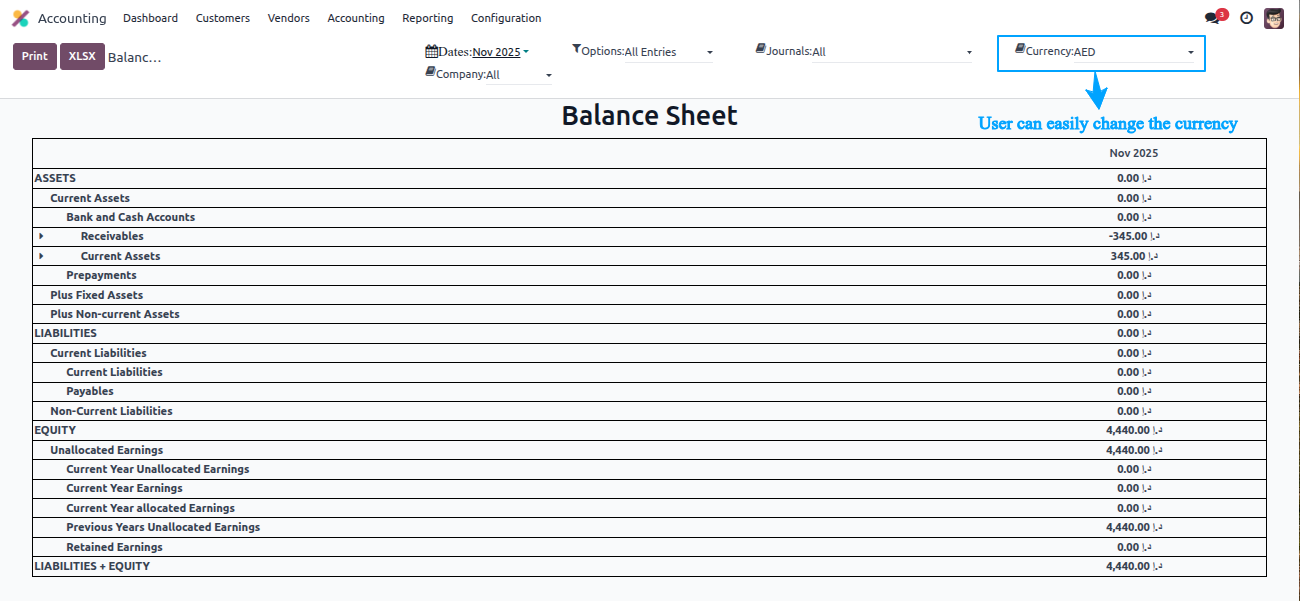Open the Dates Nov 2025 dropdown
Viewport: 1300px width, 601px height.
point(501,52)
